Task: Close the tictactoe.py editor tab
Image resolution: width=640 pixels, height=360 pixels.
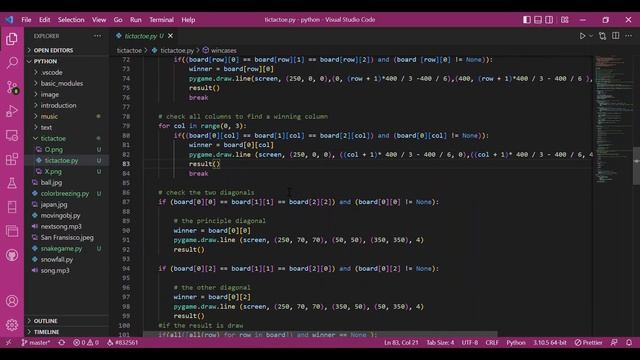Action: [x=170, y=36]
